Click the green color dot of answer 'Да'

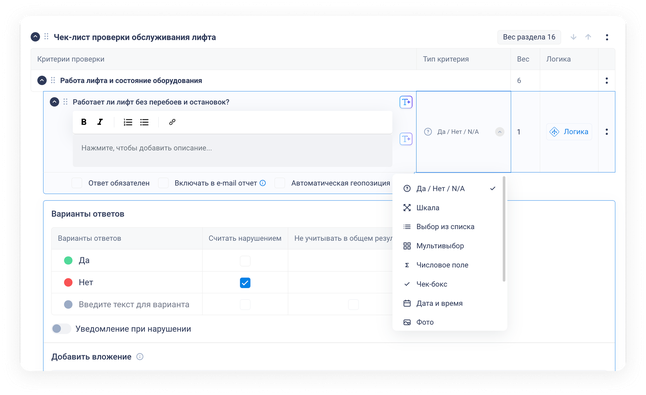(68, 260)
